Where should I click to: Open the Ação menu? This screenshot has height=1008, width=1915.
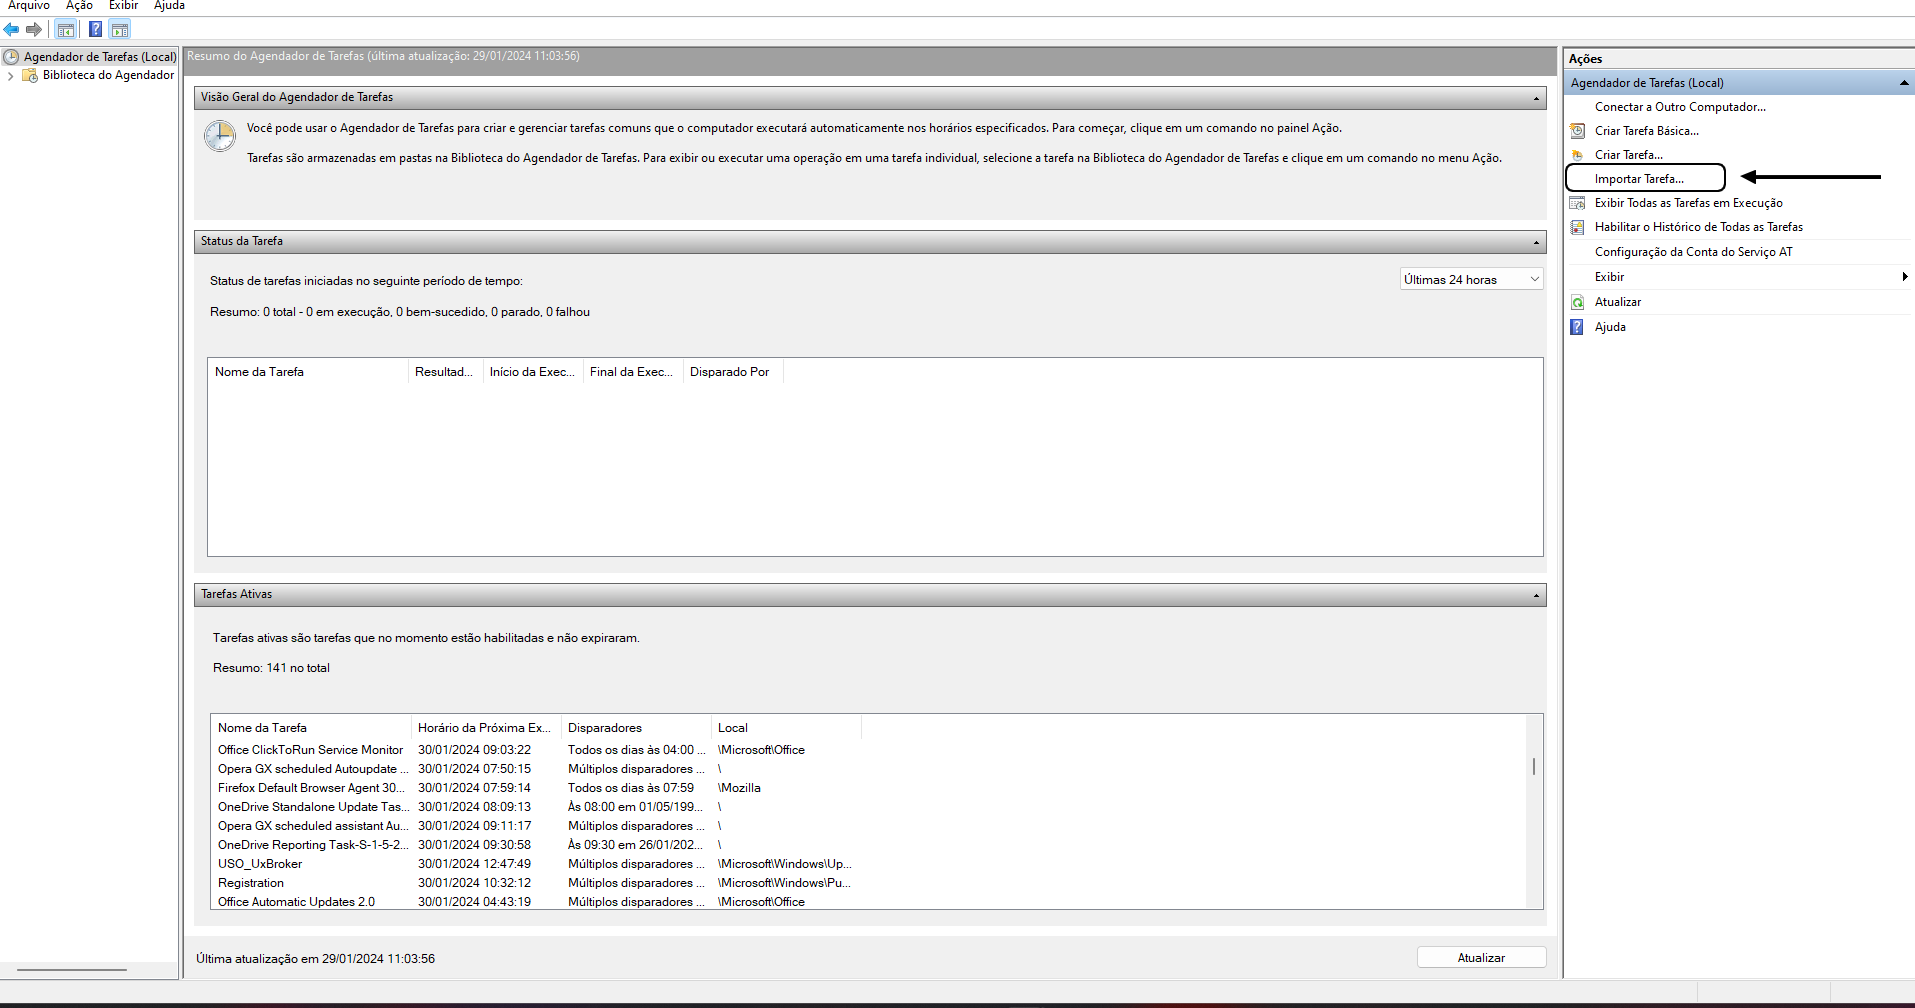[x=79, y=6]
